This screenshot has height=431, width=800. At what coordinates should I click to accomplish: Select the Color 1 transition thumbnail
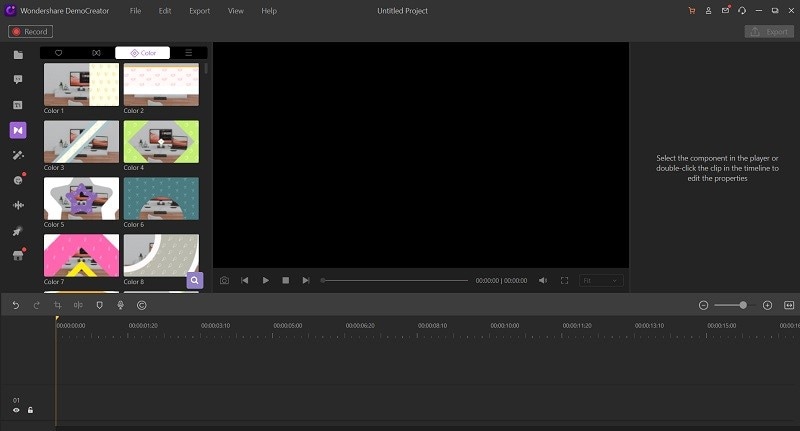(81, 84)
